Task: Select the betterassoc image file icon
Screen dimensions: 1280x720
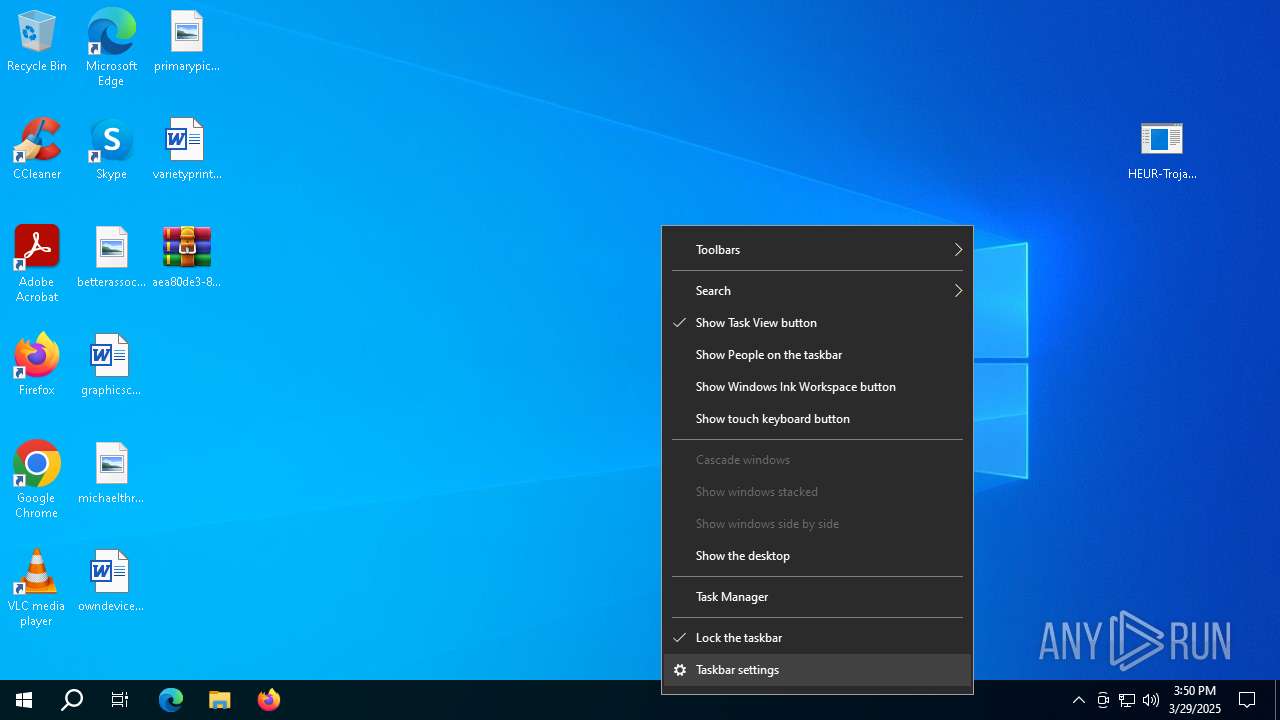Action: (111, 258)
